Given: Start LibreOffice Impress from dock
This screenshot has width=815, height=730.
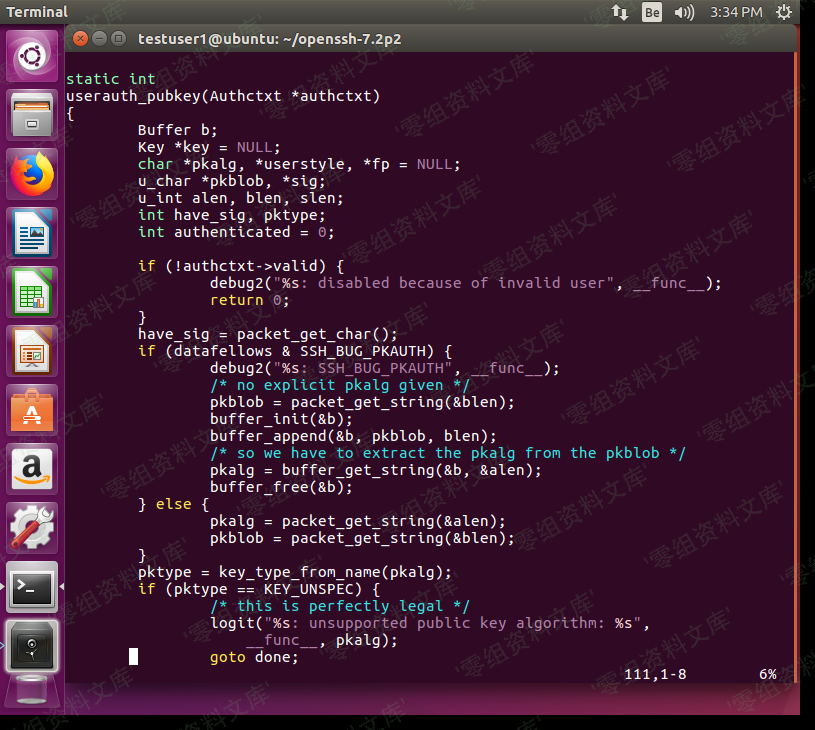Looking at the screenshot, I should click(x=33, y=351).
